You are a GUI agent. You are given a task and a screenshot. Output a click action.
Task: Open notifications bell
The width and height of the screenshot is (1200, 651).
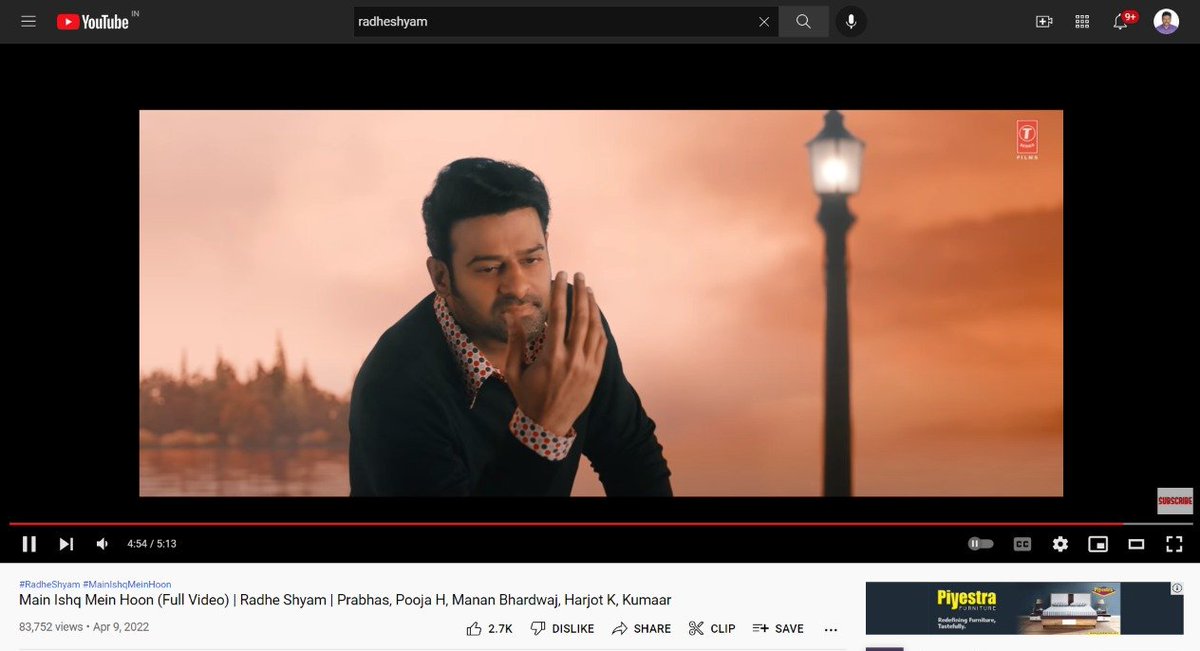click(1121, 21)
